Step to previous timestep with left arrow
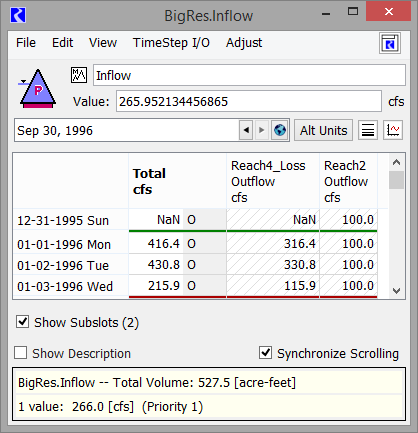This screenshot has width=418, height=433. click(246, 130)
